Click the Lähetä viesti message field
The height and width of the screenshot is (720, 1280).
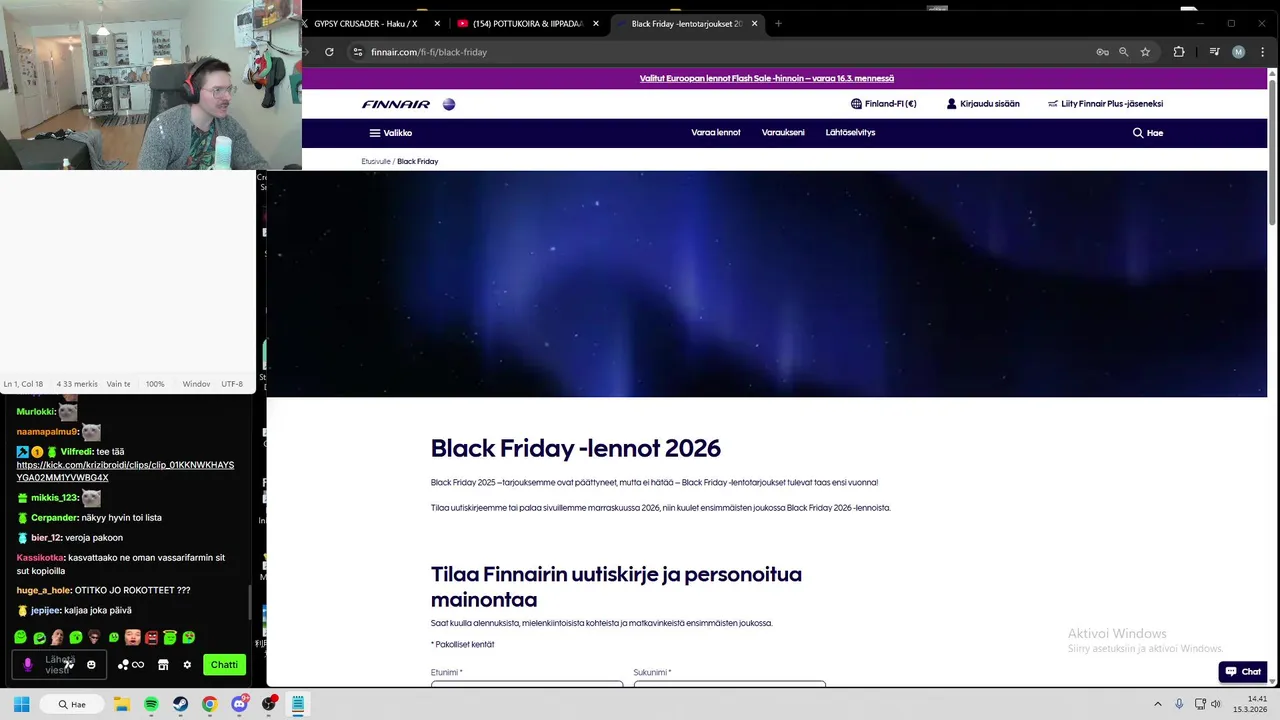point(60,664)
